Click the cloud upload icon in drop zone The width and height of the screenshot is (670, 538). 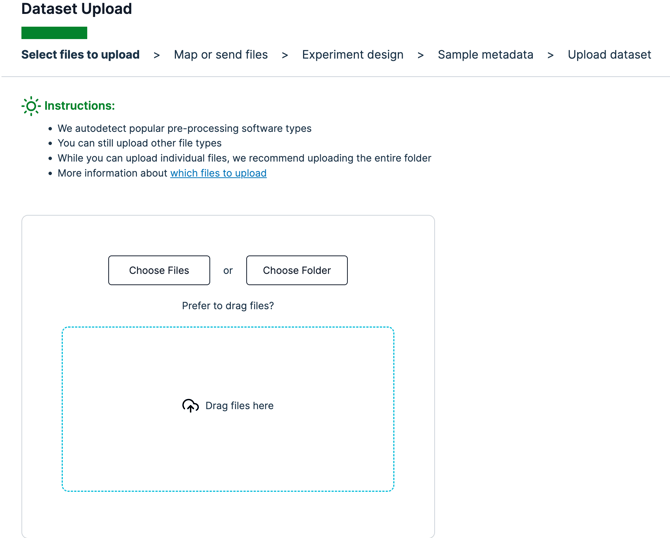coord(190,406)
